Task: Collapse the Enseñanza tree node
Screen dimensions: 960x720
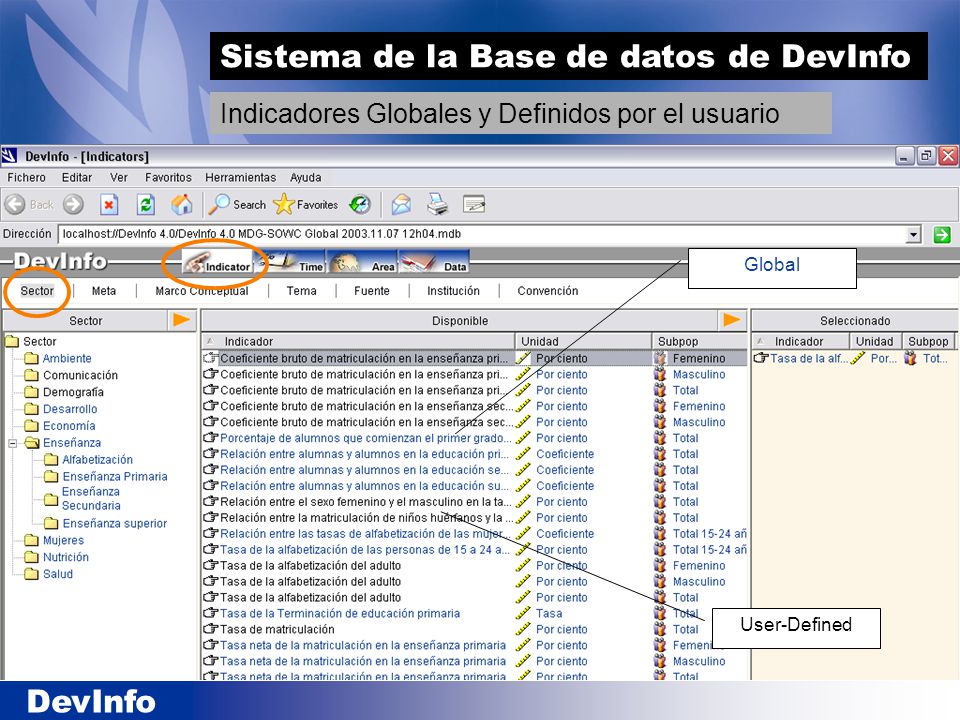Action: 13,443
